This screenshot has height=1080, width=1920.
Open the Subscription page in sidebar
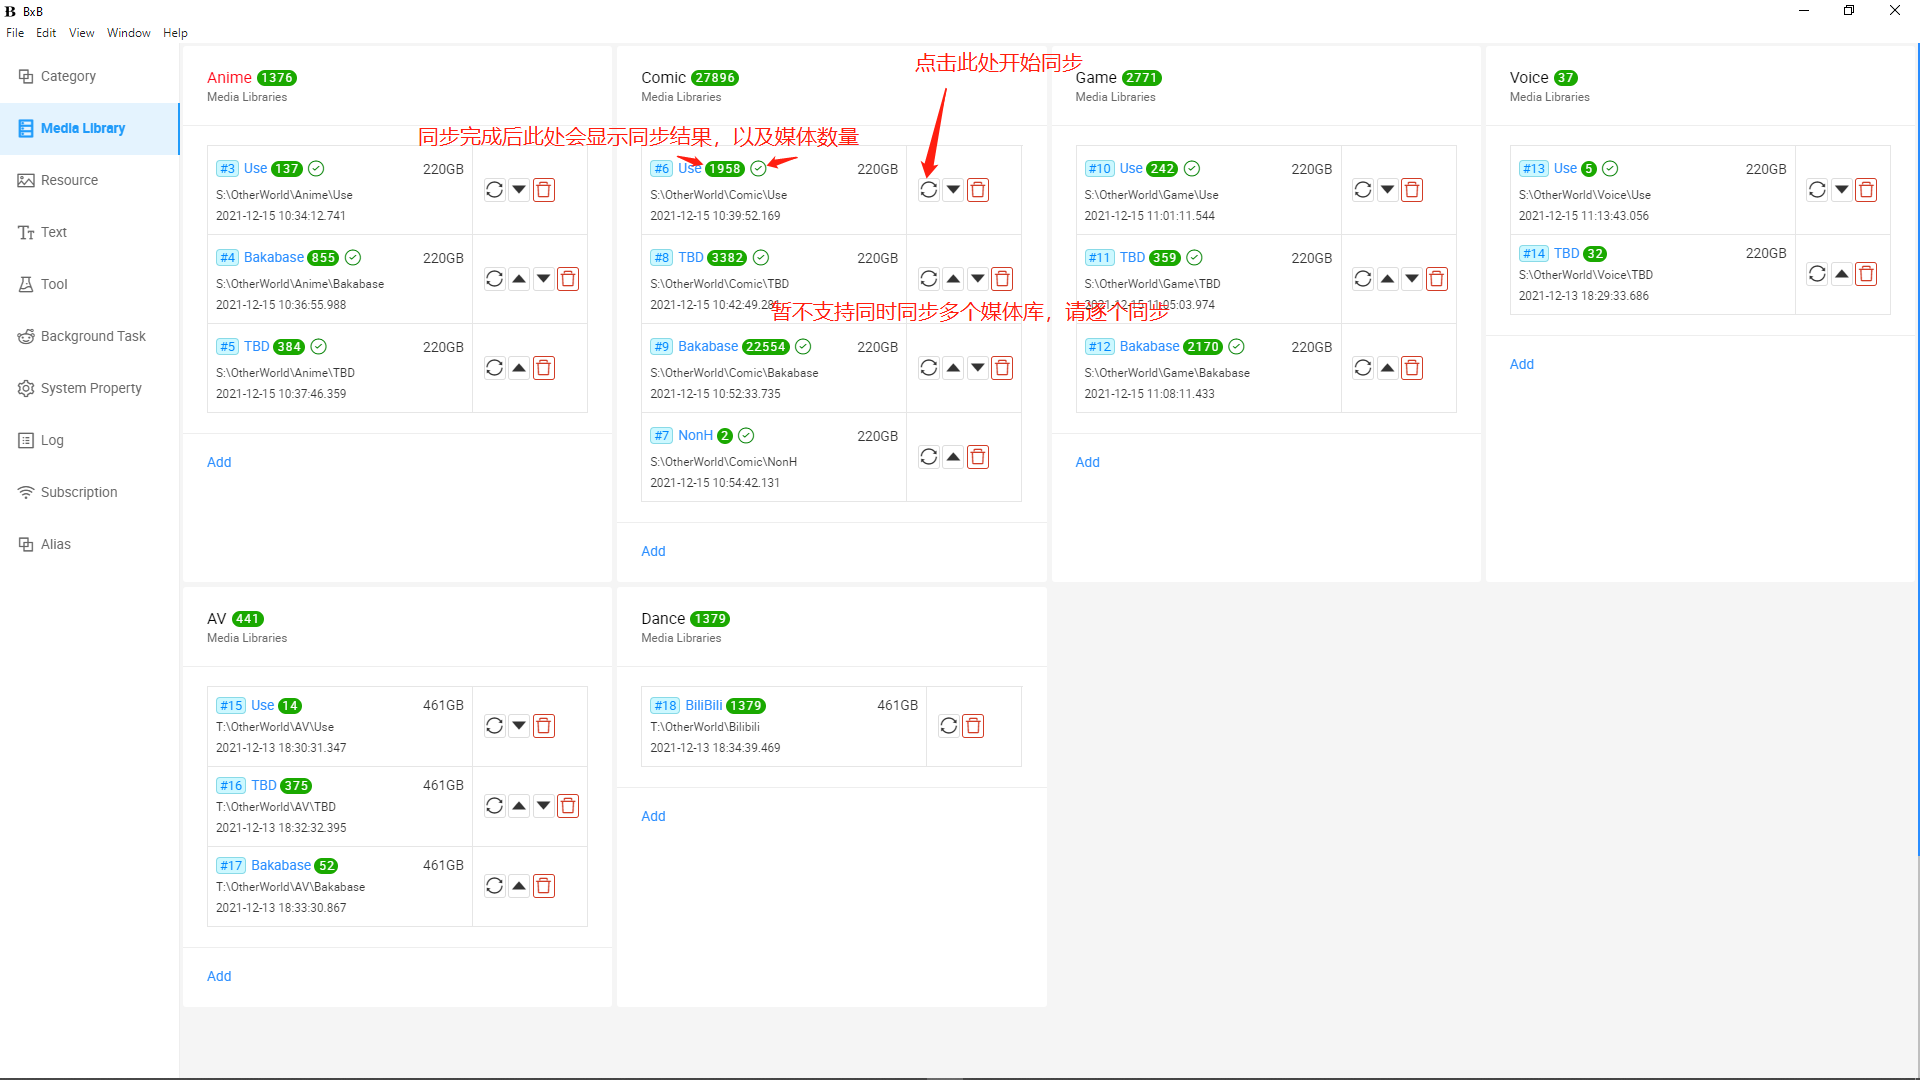pos(78,492)
